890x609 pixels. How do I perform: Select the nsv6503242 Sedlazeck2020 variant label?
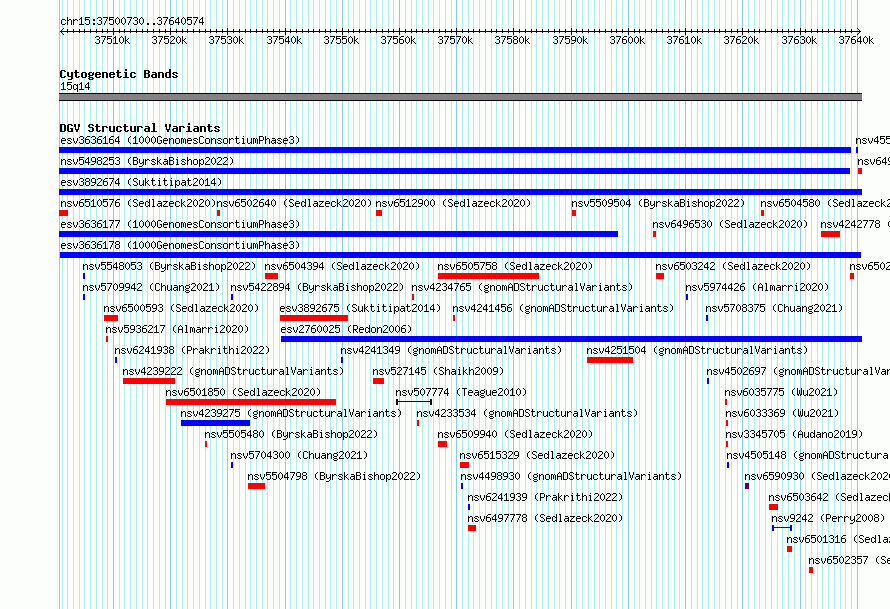pyautogui.click(x=733, y=266)
